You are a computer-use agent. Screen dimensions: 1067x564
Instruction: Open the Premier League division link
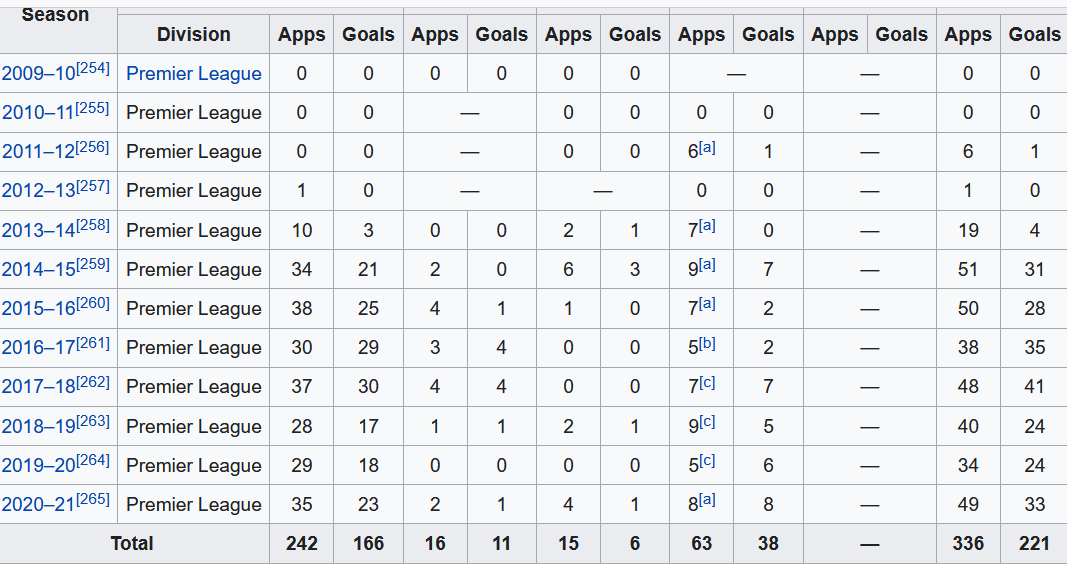(194, 73)
